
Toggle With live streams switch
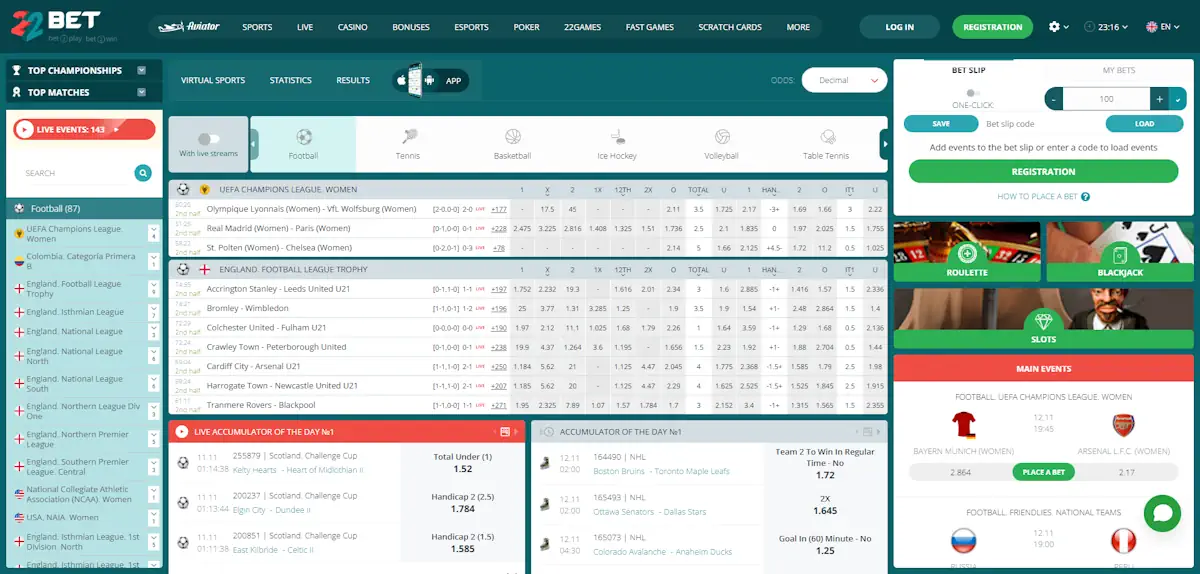[209, 139]
